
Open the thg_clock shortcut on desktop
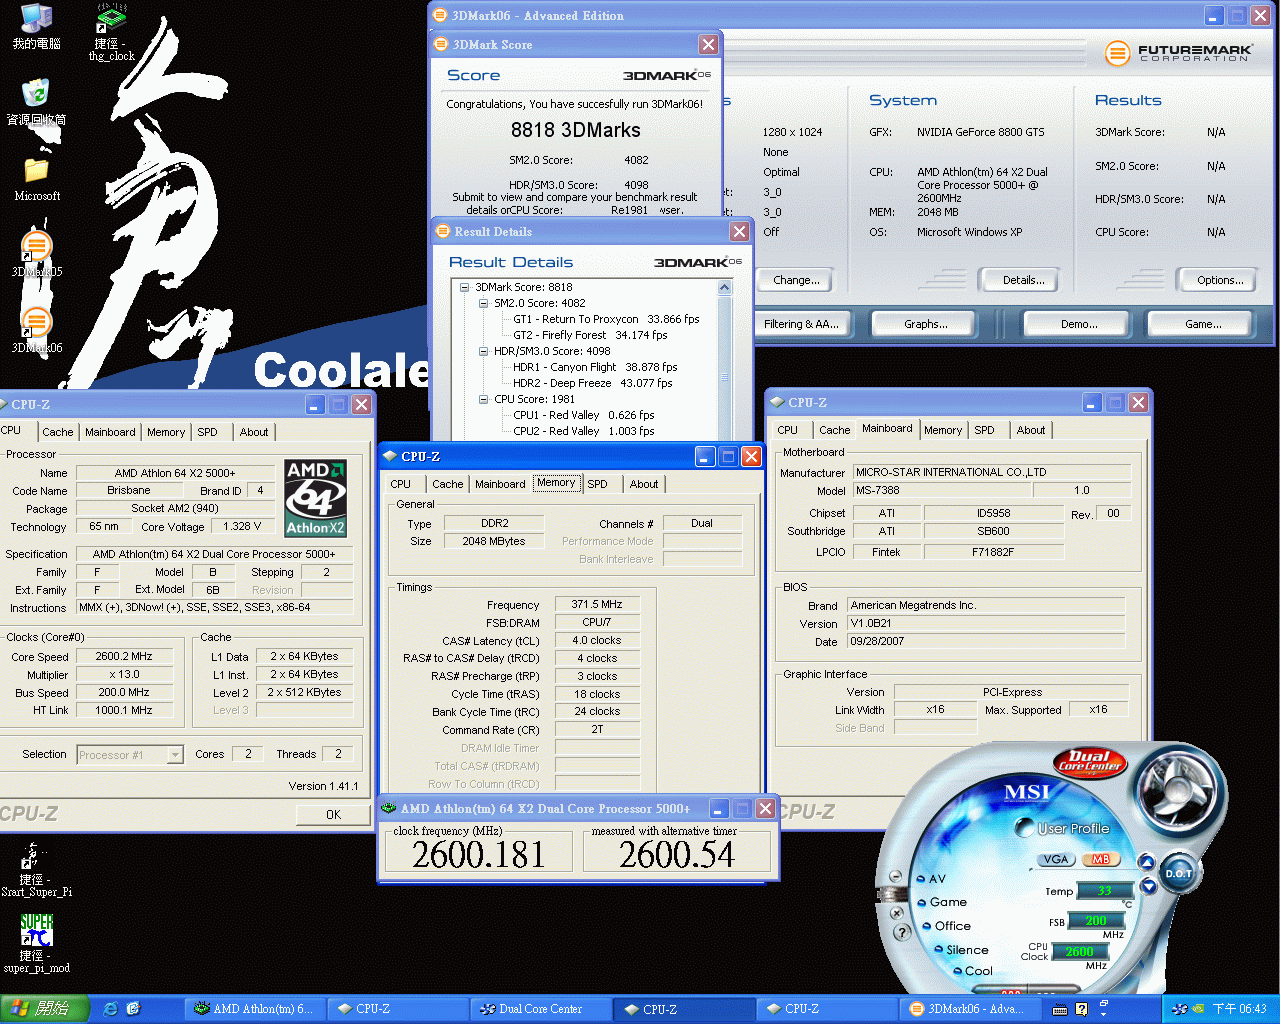pos(111,32)
